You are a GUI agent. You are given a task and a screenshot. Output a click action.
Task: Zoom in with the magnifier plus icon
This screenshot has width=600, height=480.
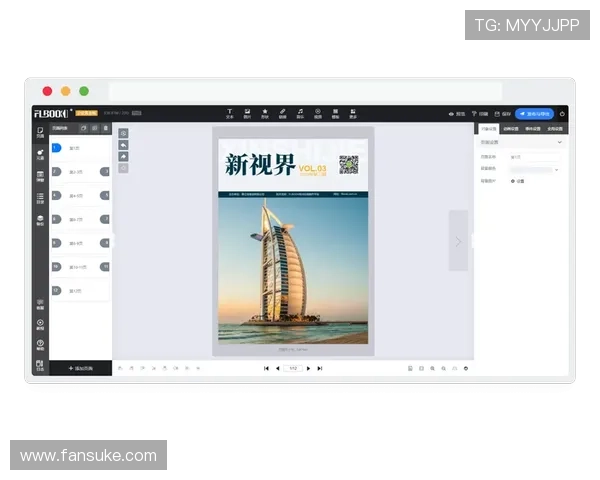432,368
